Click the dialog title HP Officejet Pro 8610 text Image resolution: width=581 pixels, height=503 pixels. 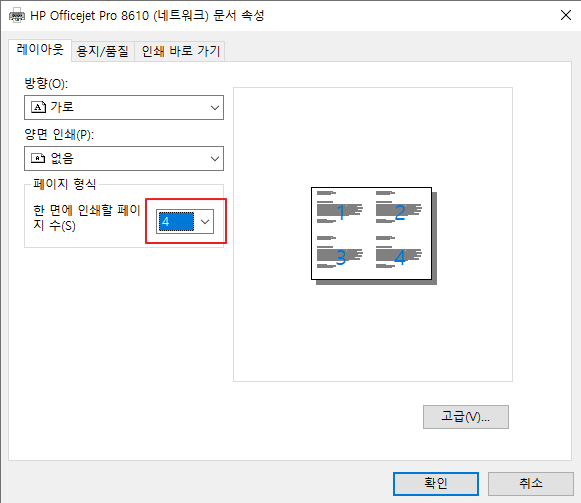pos(147,16)
